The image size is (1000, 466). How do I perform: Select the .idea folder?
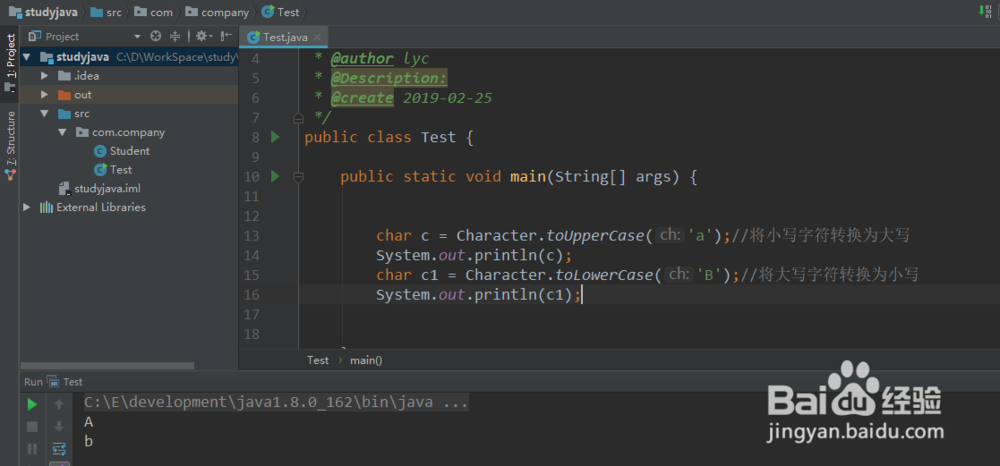(86, 76)
